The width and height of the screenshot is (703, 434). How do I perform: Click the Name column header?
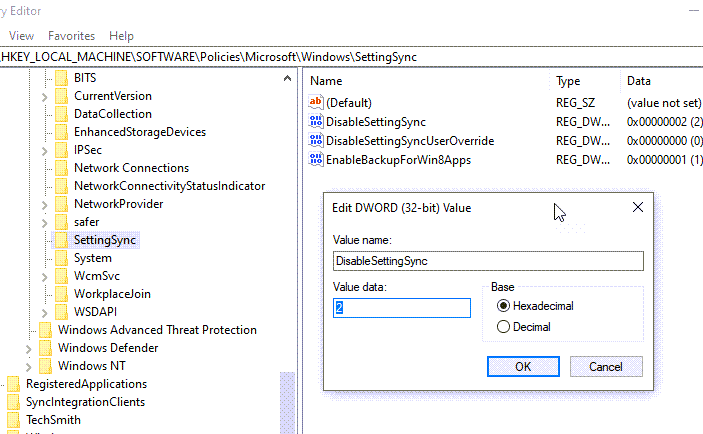(327, 80)
